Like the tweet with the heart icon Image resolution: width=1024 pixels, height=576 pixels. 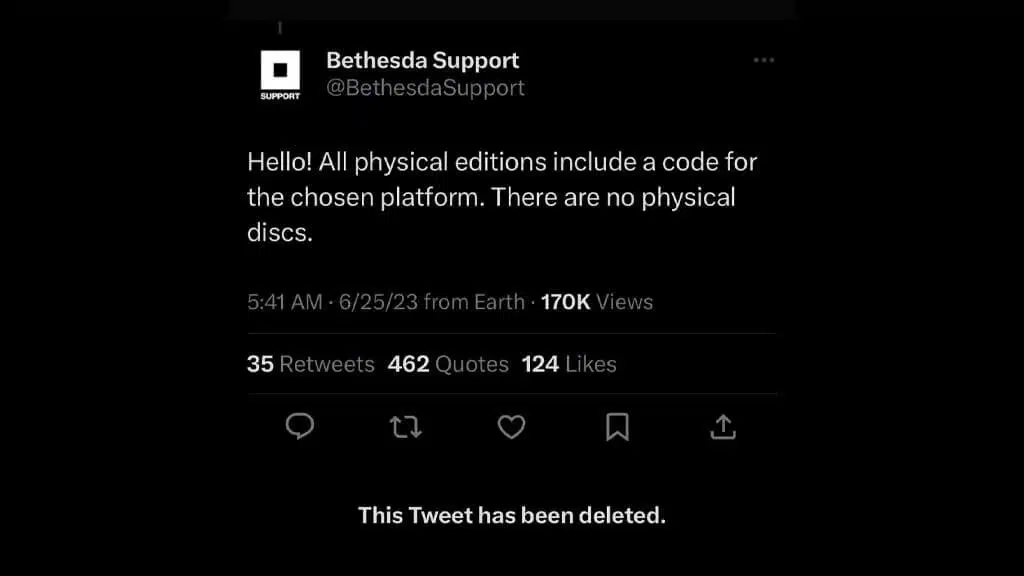click(511, 427)
